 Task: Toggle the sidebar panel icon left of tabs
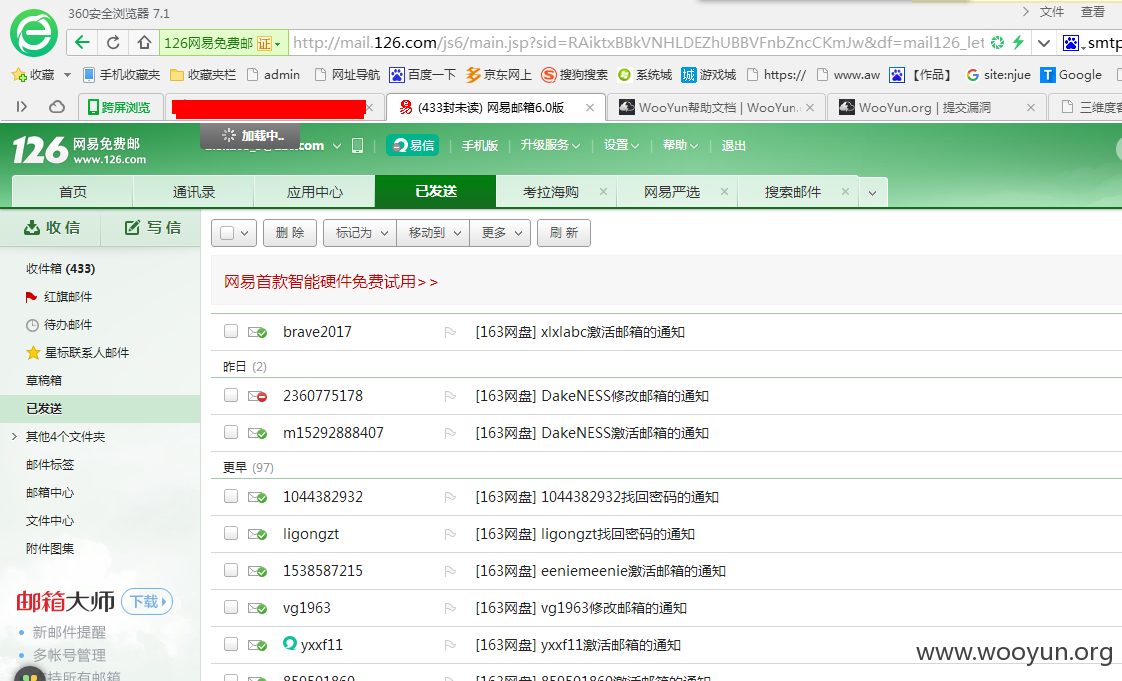[21, 107]
